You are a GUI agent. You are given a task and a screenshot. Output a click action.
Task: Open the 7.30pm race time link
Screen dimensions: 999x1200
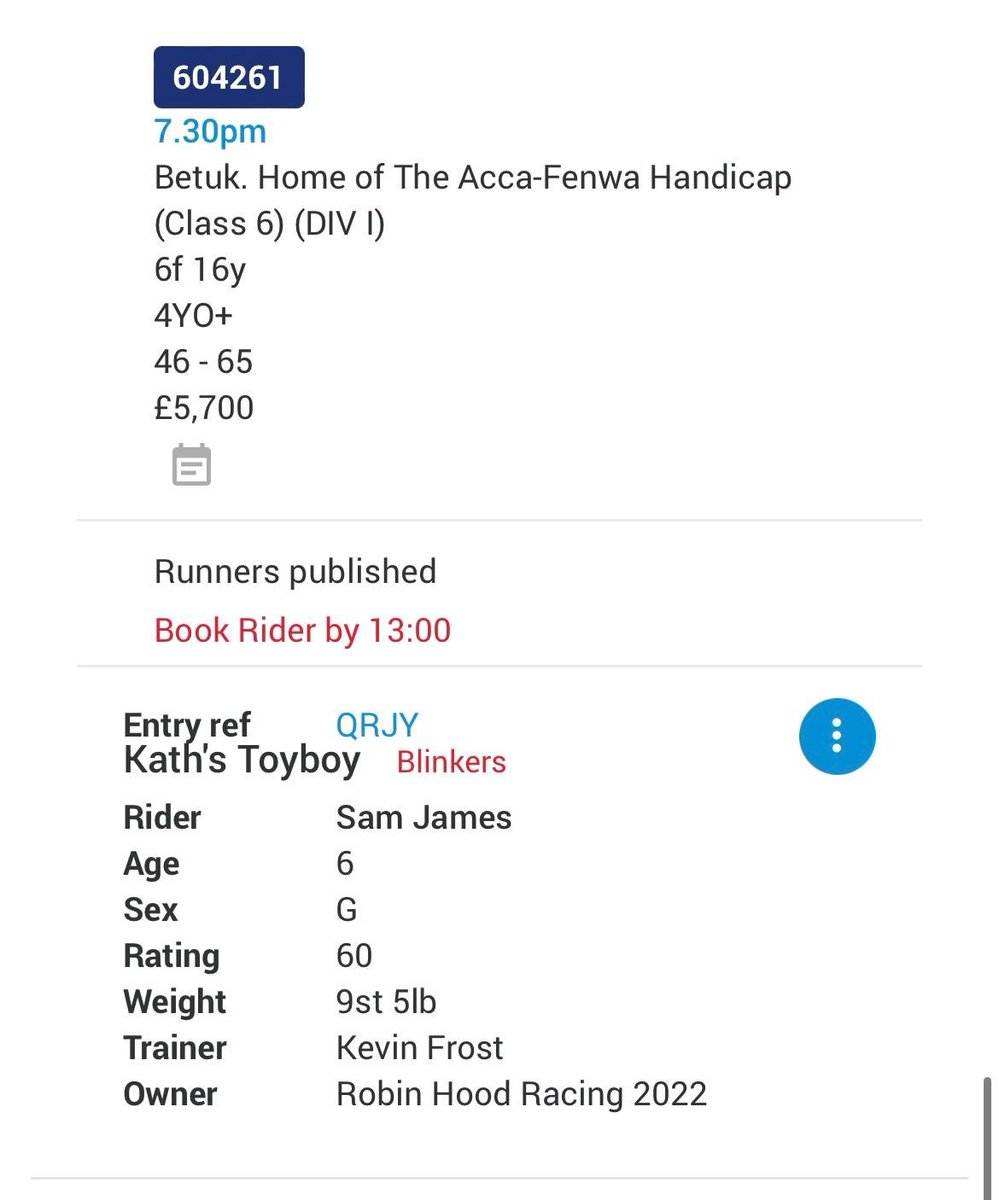click(210, 131)
